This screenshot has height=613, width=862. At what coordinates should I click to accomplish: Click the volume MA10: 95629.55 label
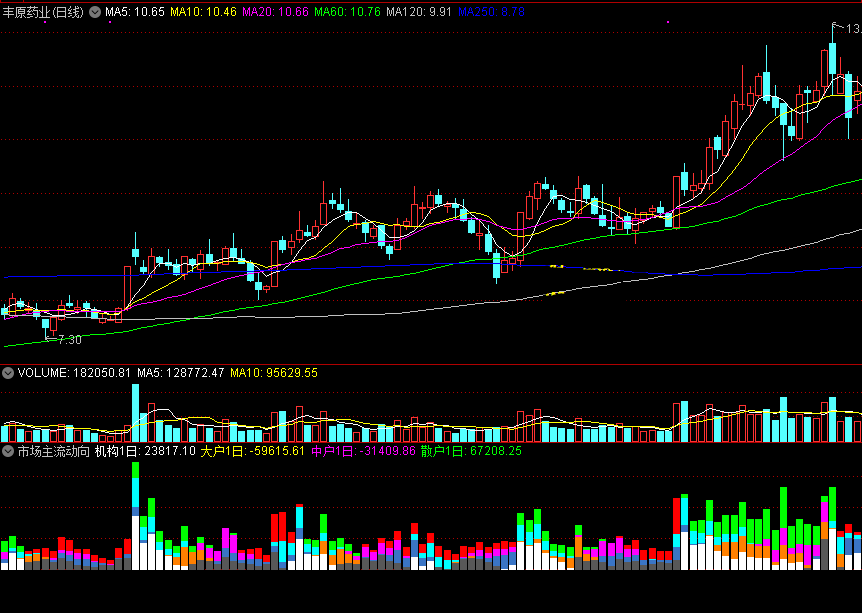pos(274,373)
